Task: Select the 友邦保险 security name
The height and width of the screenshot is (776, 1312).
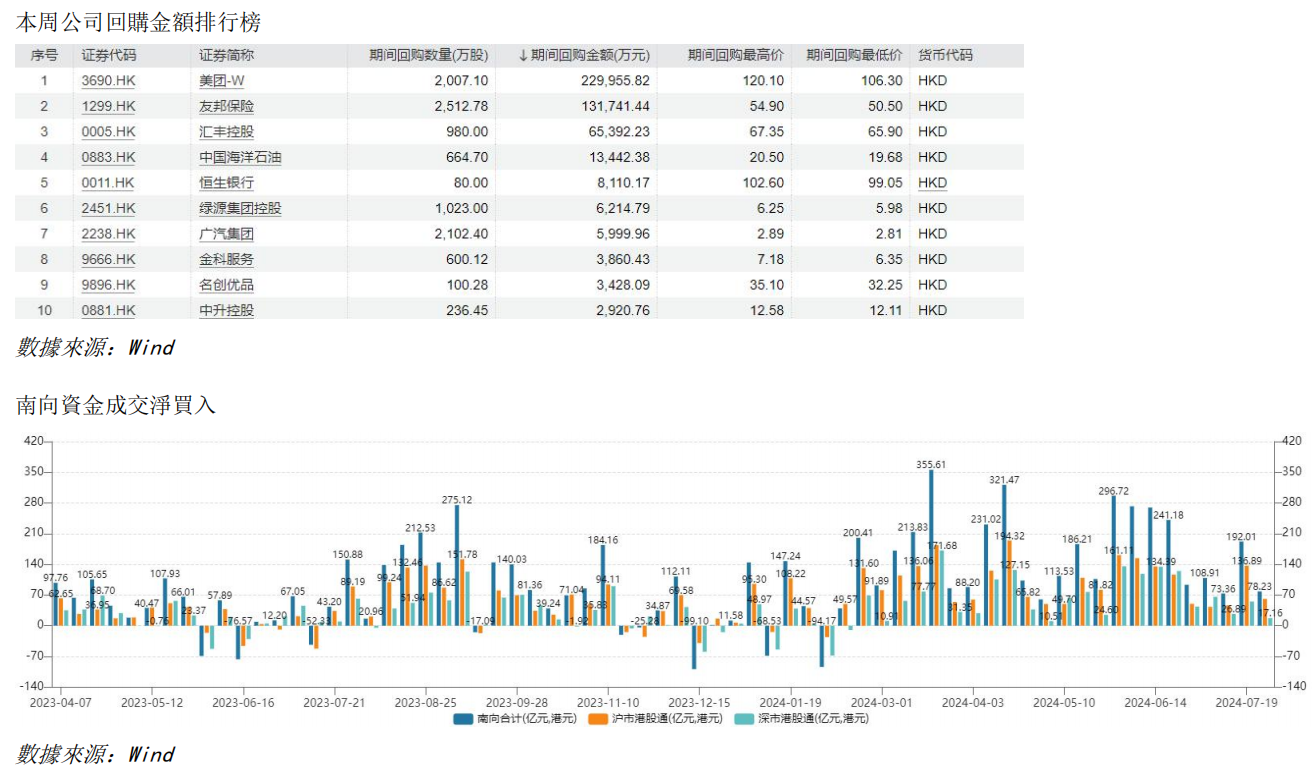Action: [x=227, y=106]
